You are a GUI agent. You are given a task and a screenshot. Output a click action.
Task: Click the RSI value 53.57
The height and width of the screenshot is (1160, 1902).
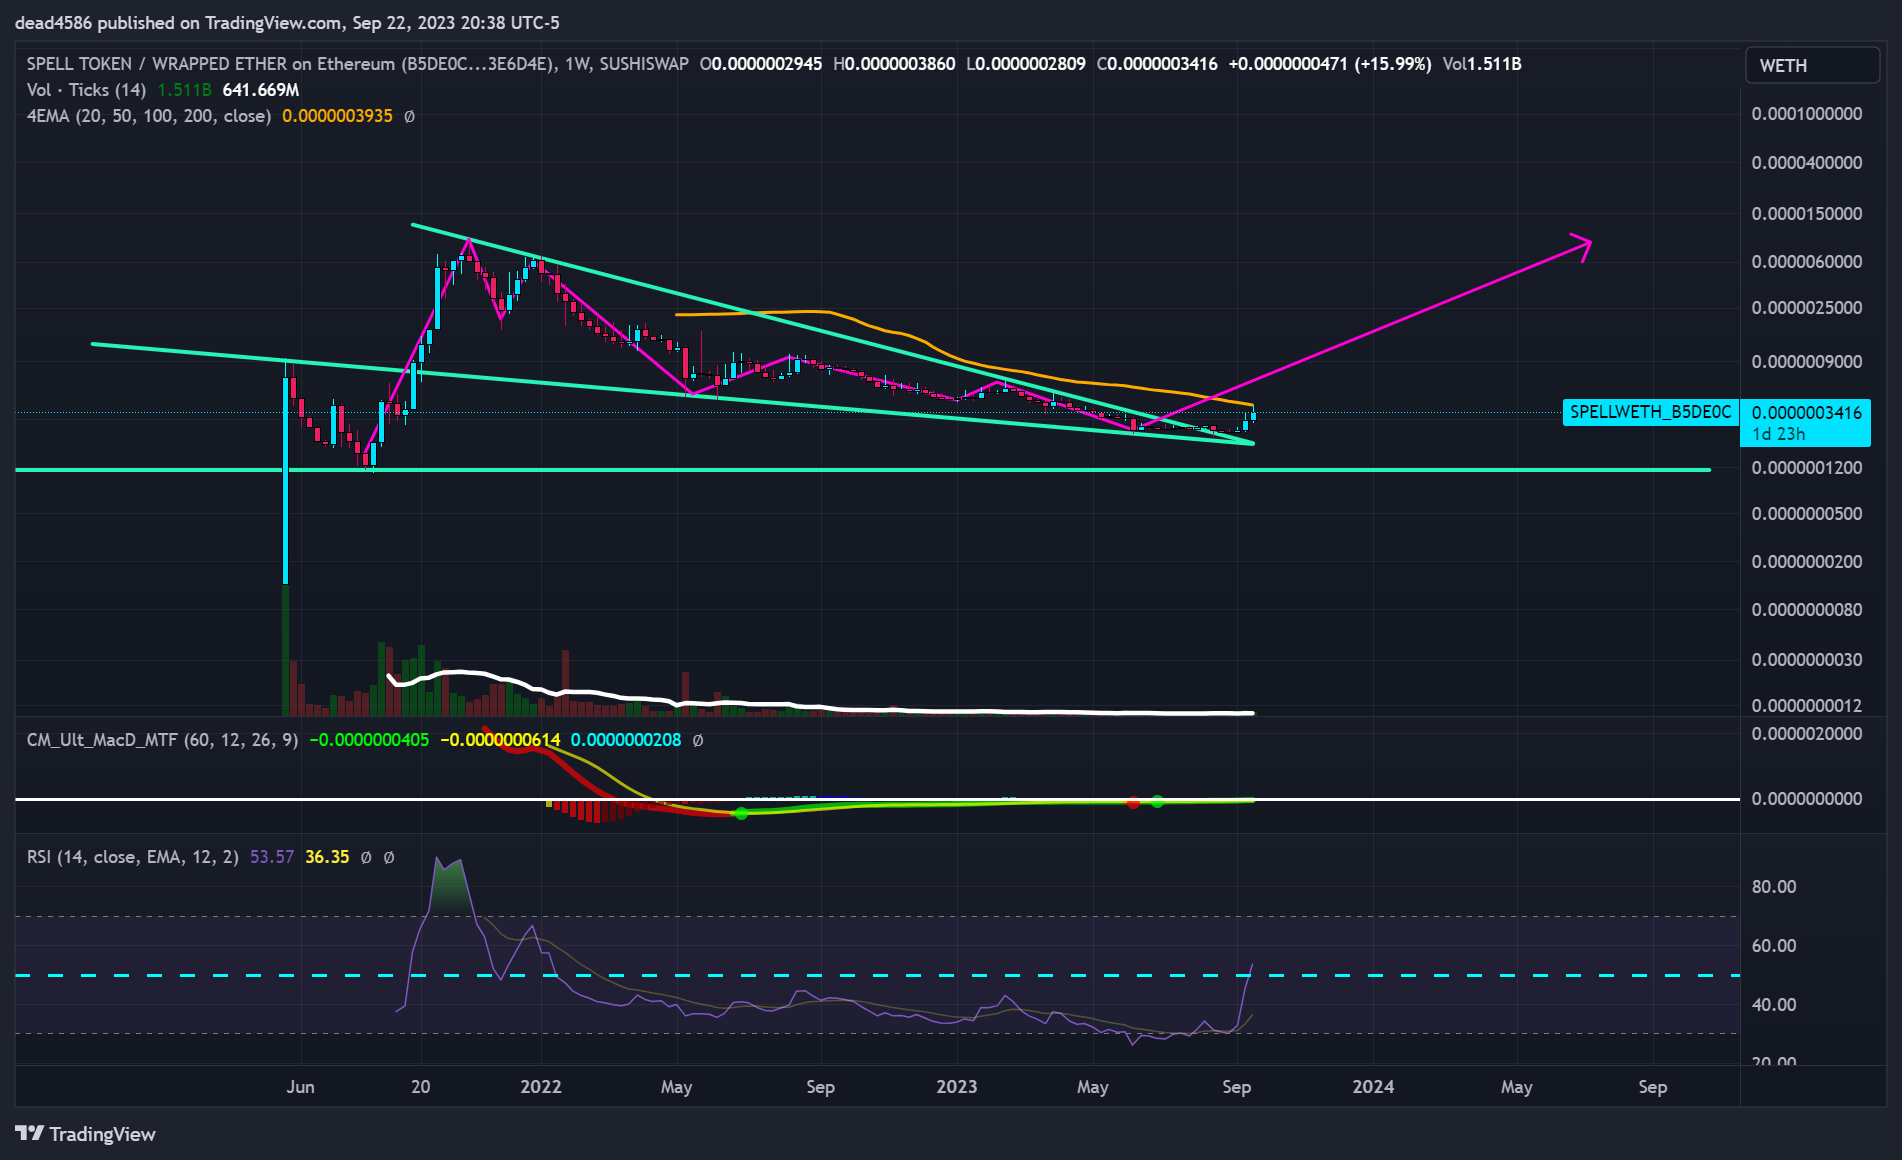point(272,857)
